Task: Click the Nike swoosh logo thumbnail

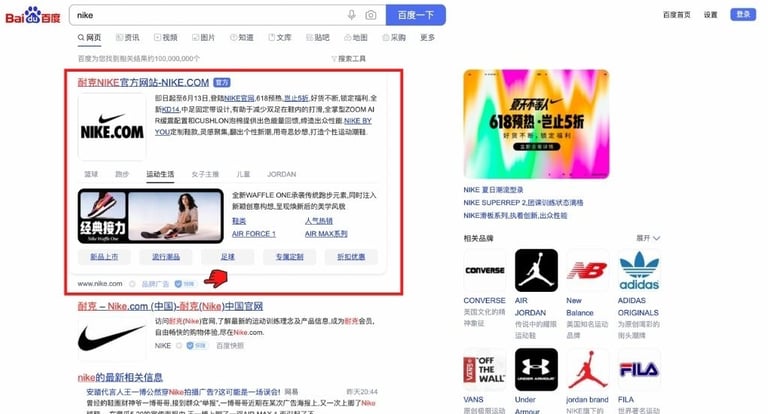Action: tap(111, 339)
